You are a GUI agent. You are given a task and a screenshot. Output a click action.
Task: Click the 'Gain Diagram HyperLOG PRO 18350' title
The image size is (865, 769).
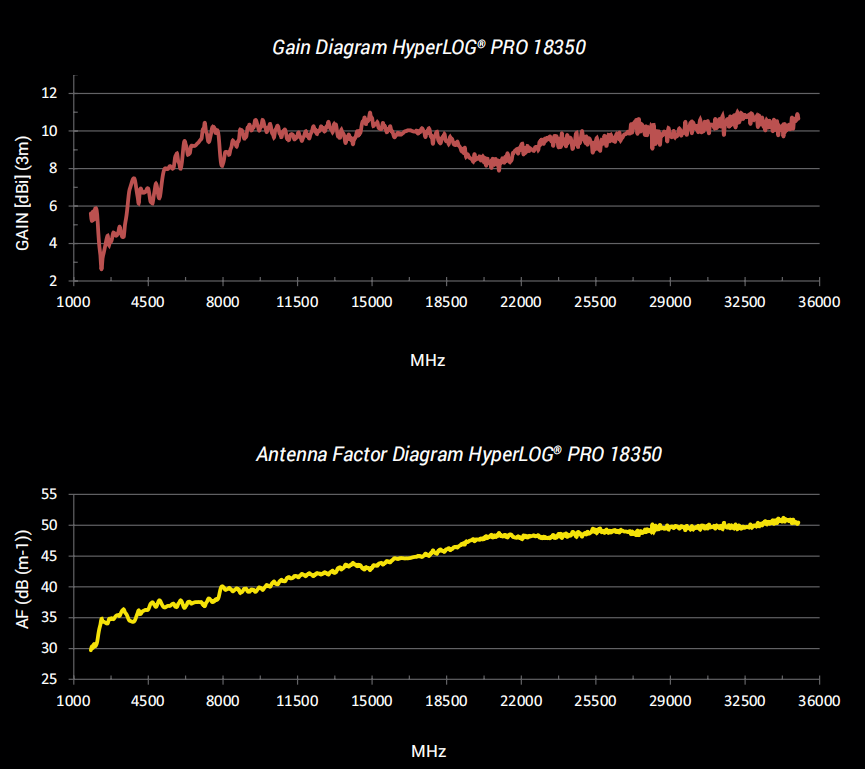tap(429, 47)
